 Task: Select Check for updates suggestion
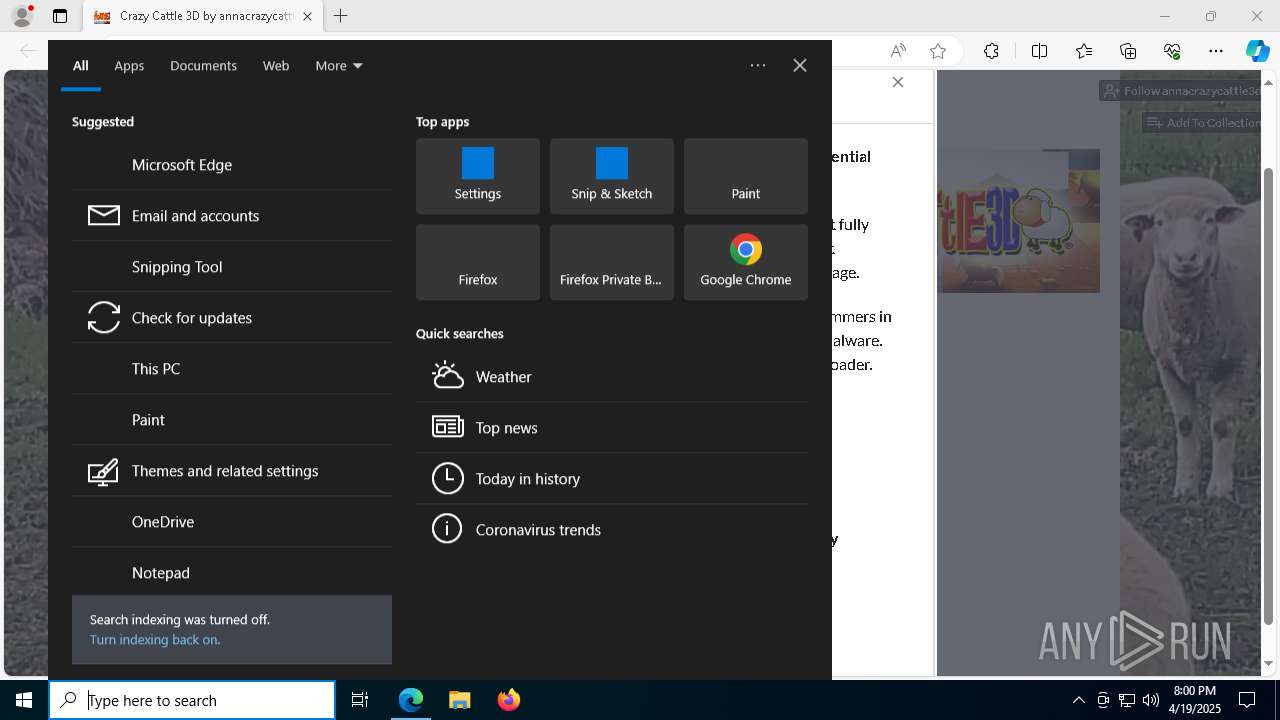point(231,317)
